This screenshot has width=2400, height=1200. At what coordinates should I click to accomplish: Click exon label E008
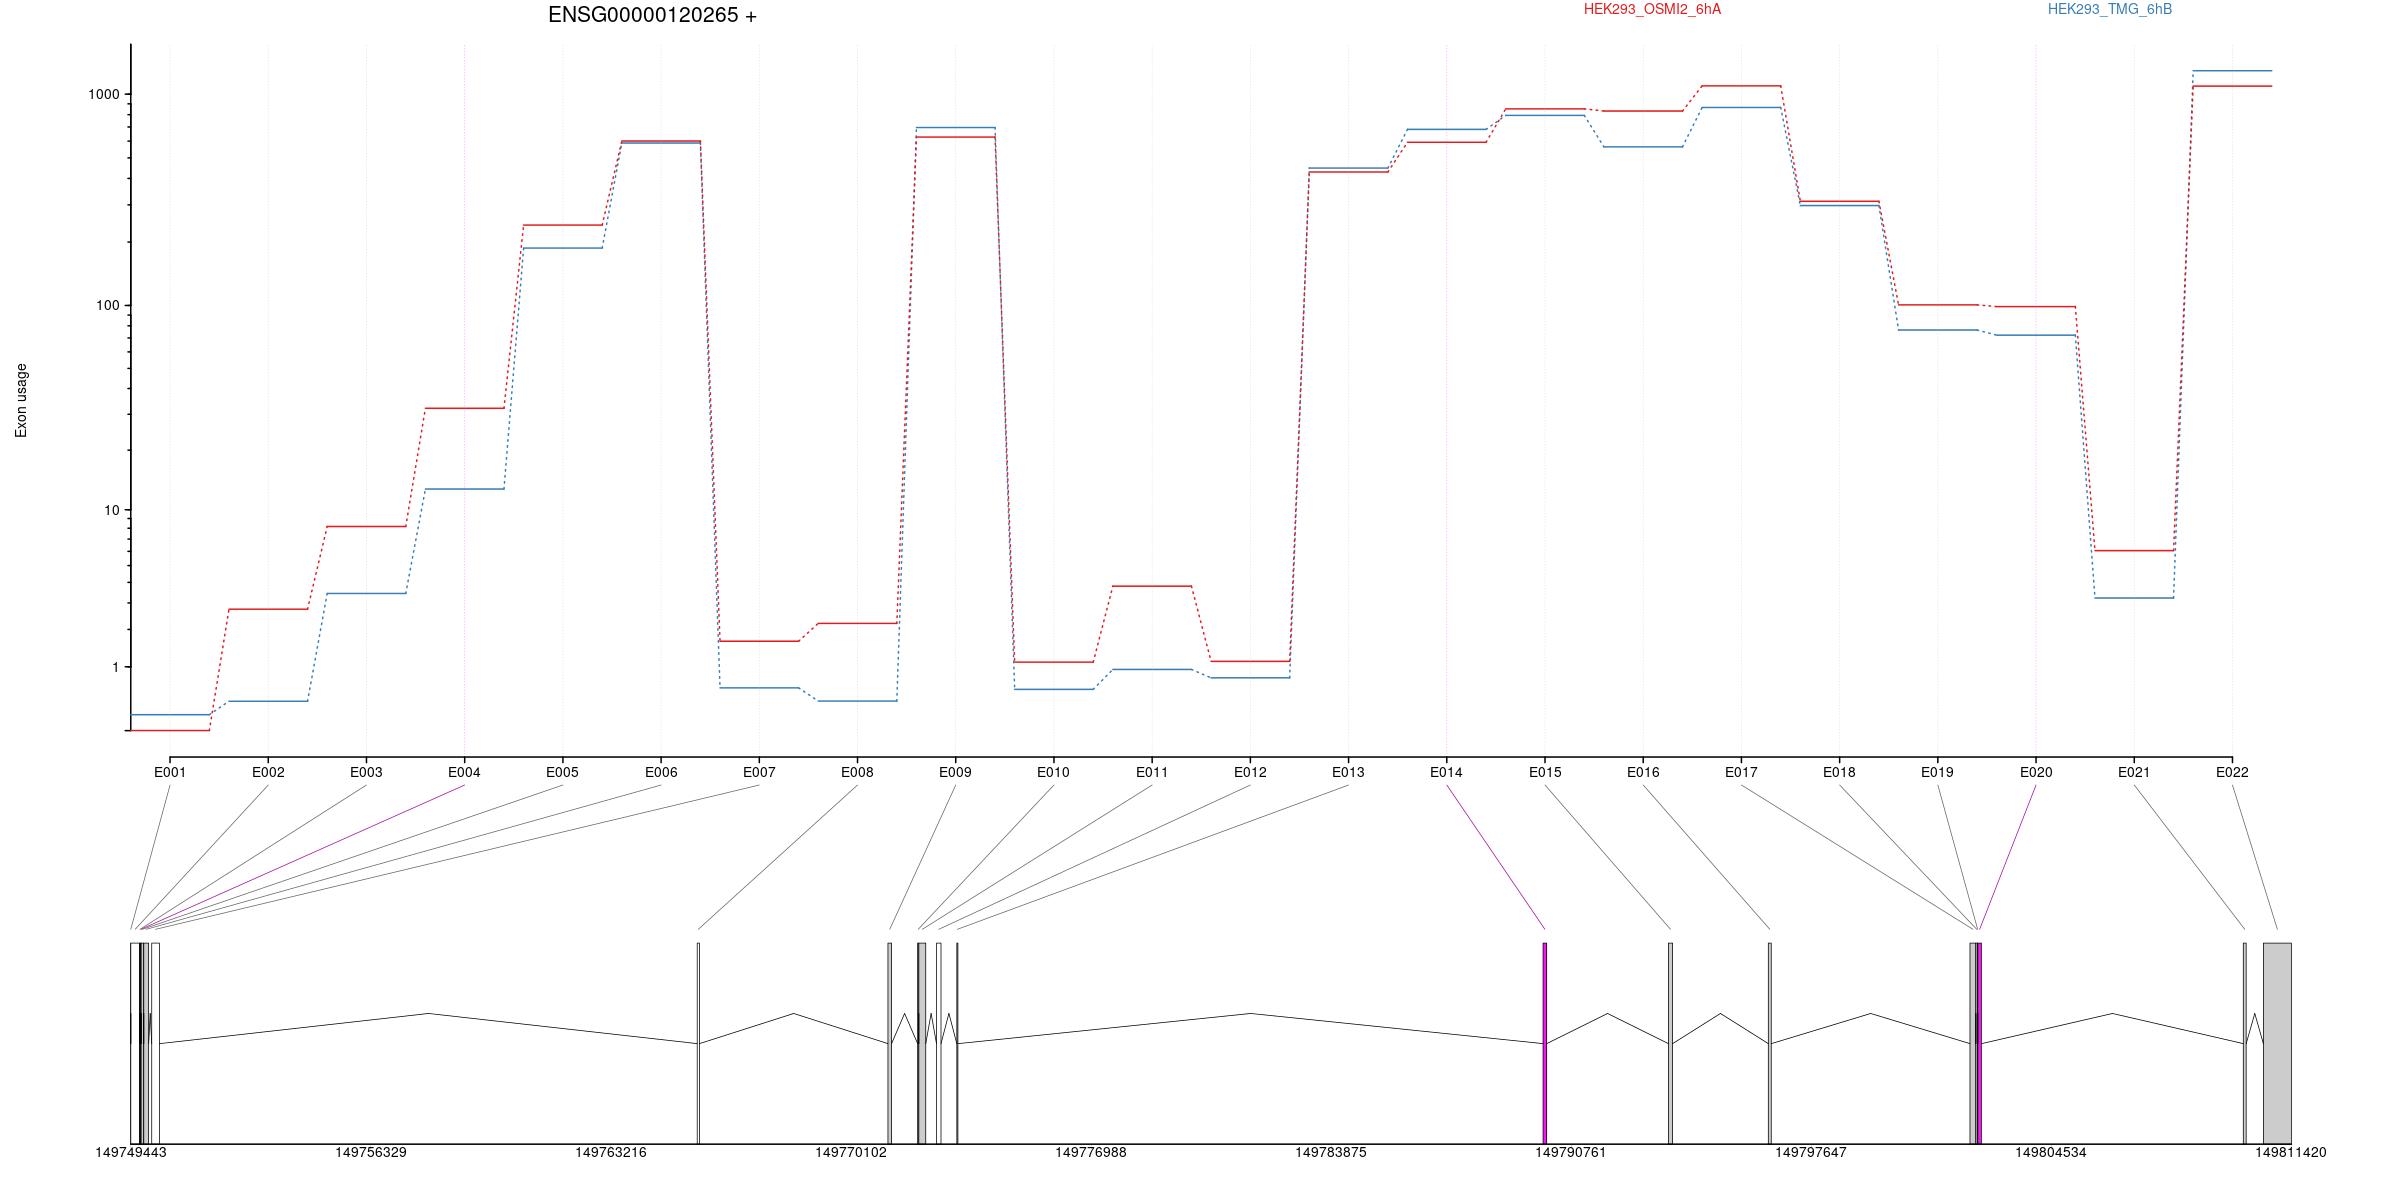pyautogui.click(x=857, y=772)
